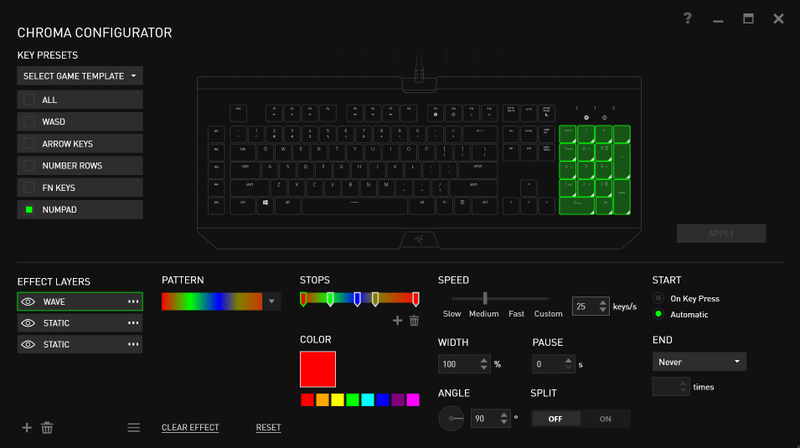Select the WAVE effect layer
This screenshot has width=800, height=448.
pos(80,302)
